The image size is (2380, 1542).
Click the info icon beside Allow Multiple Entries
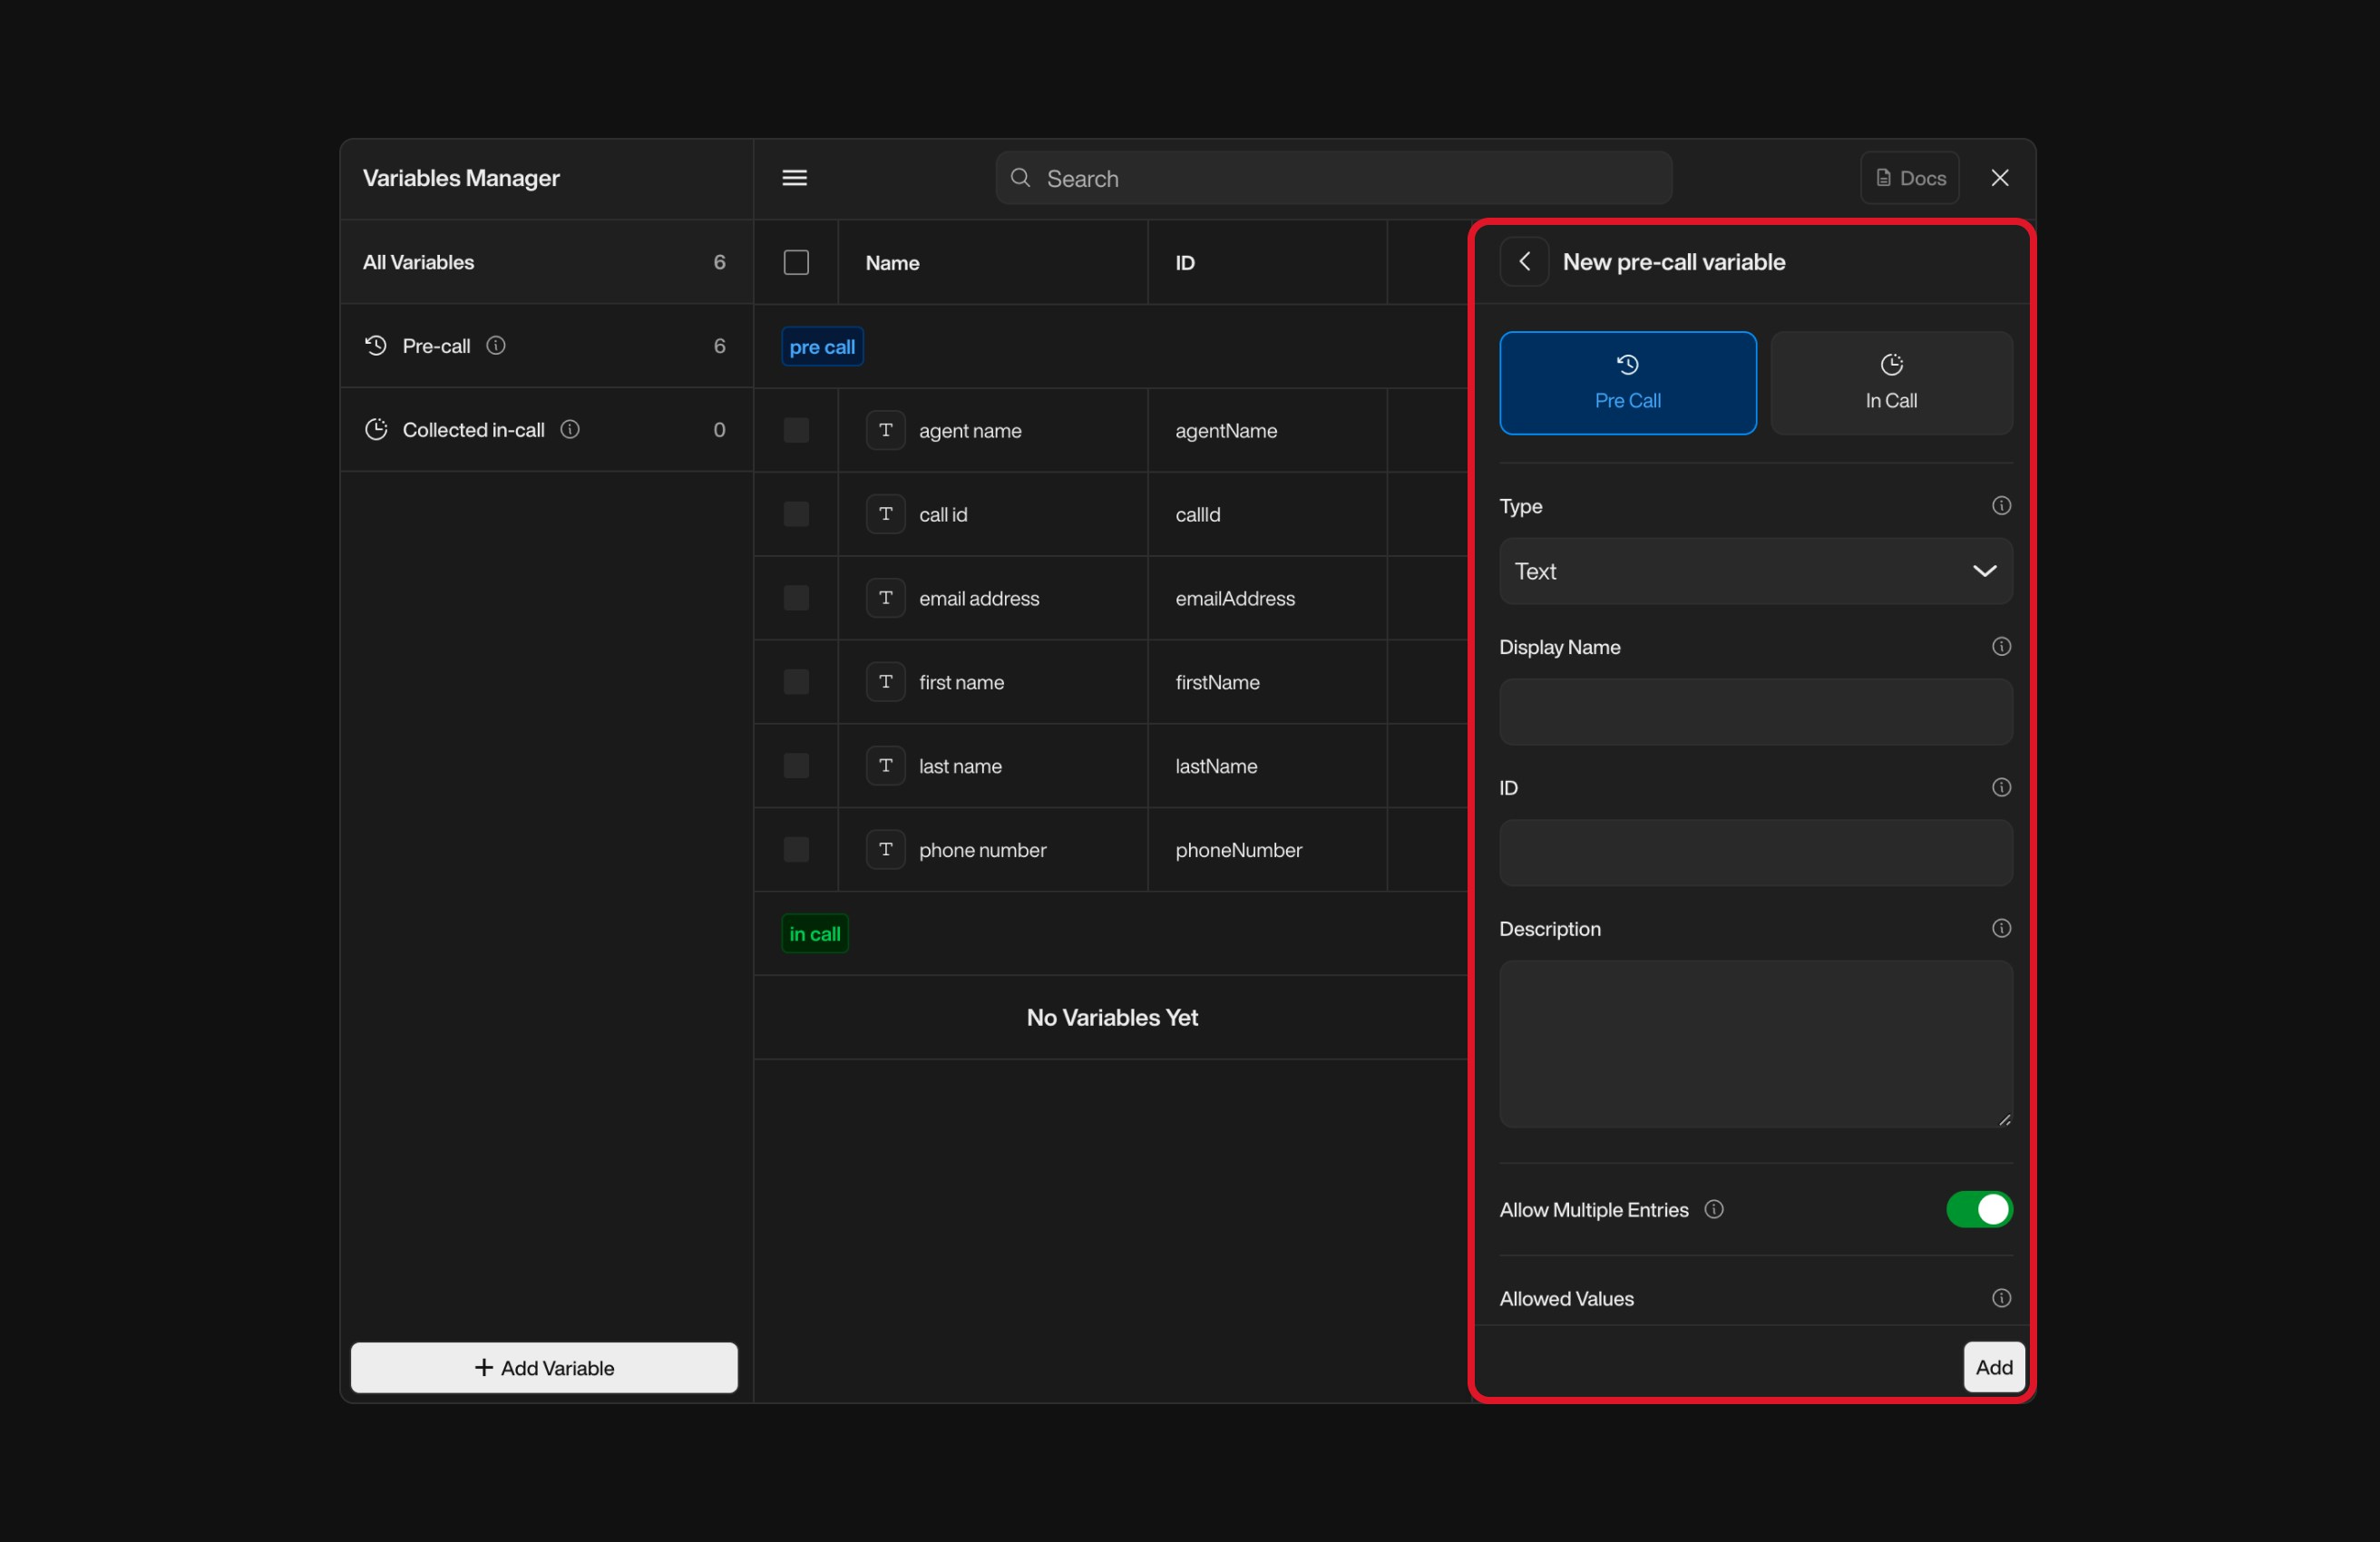pos(1712,1209)
